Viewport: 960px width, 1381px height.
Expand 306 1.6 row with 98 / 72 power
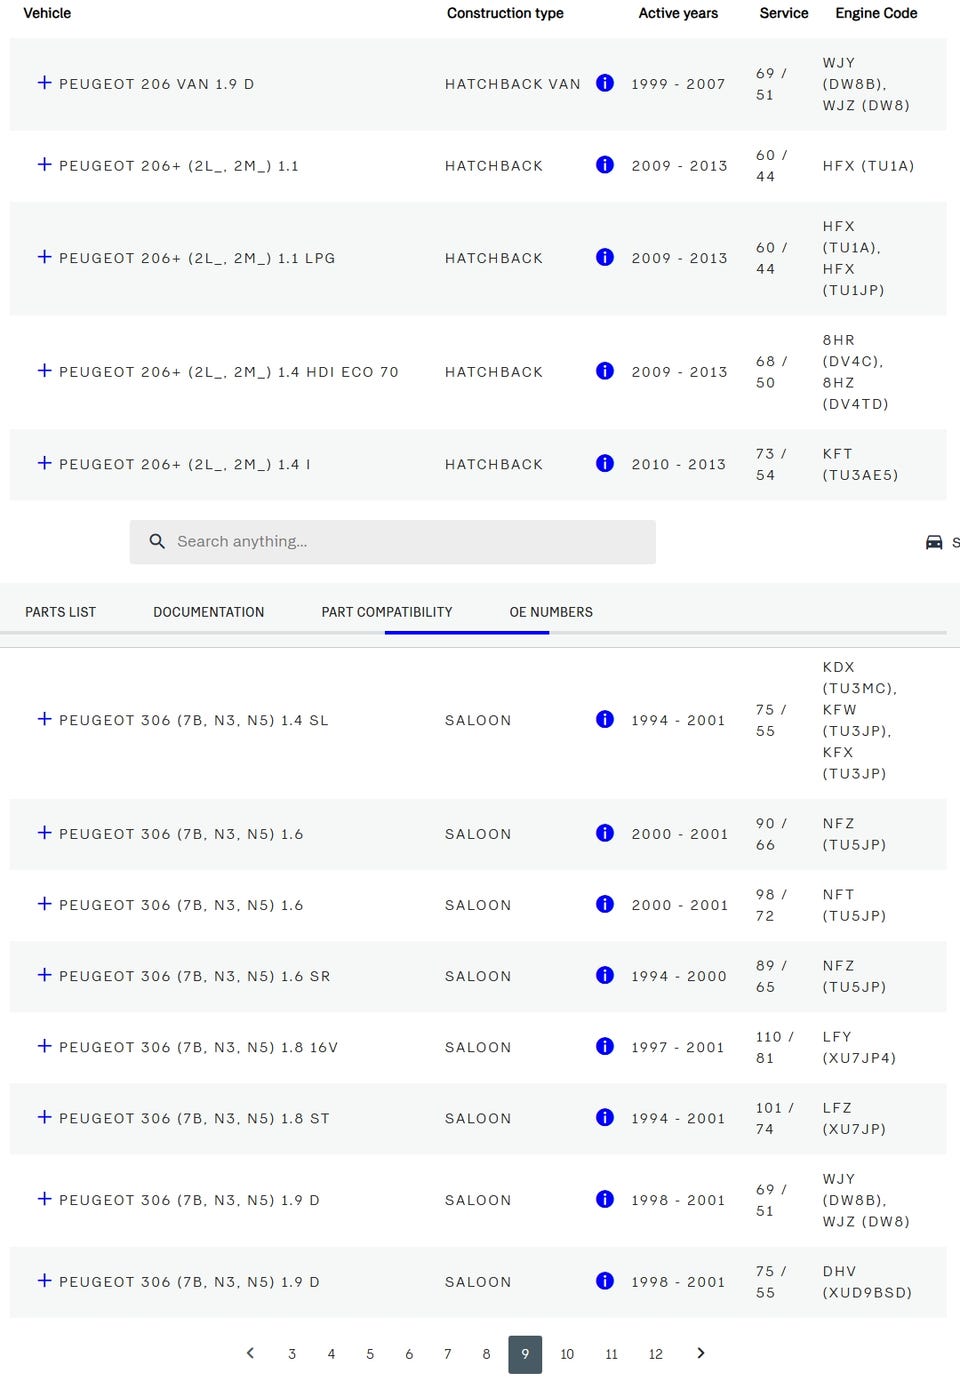[x=44, y=904]
